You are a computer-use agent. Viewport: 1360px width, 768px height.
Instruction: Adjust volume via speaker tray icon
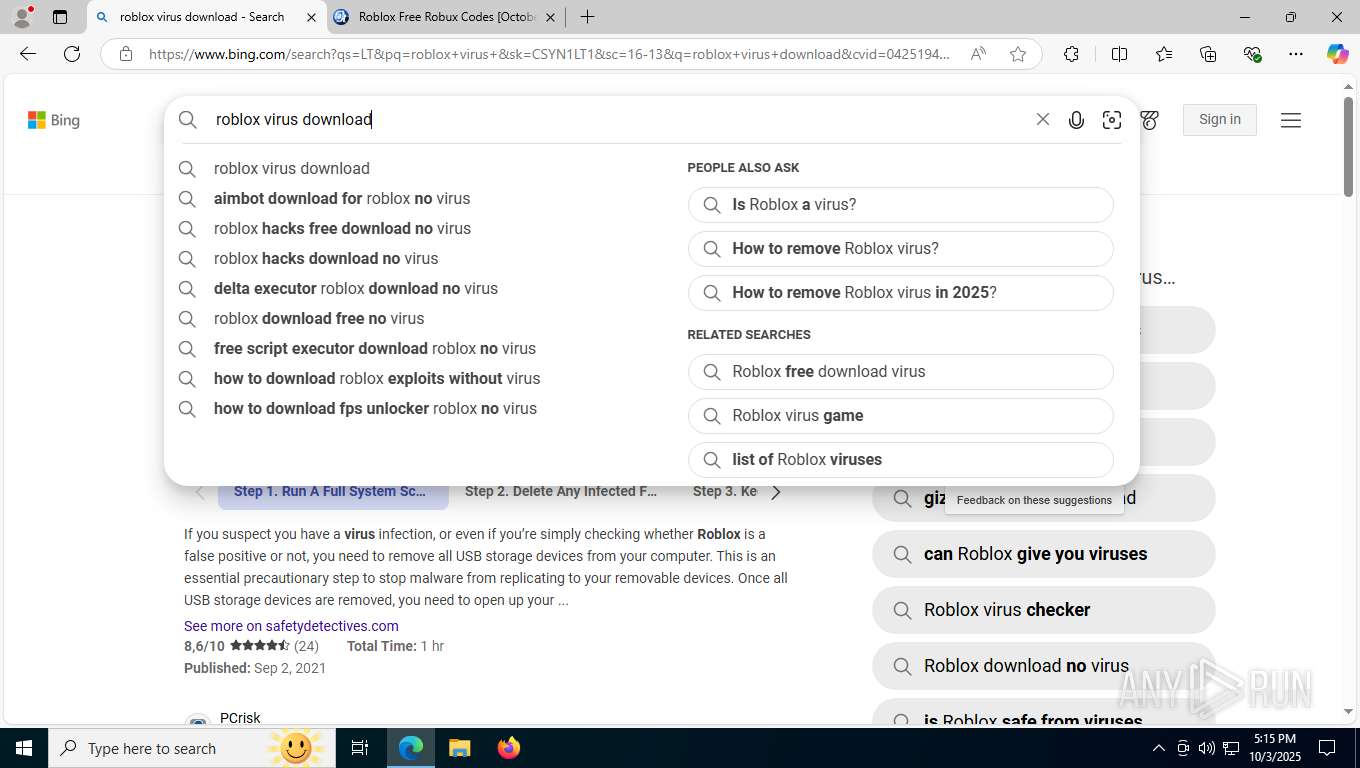tap(1207, 748)
